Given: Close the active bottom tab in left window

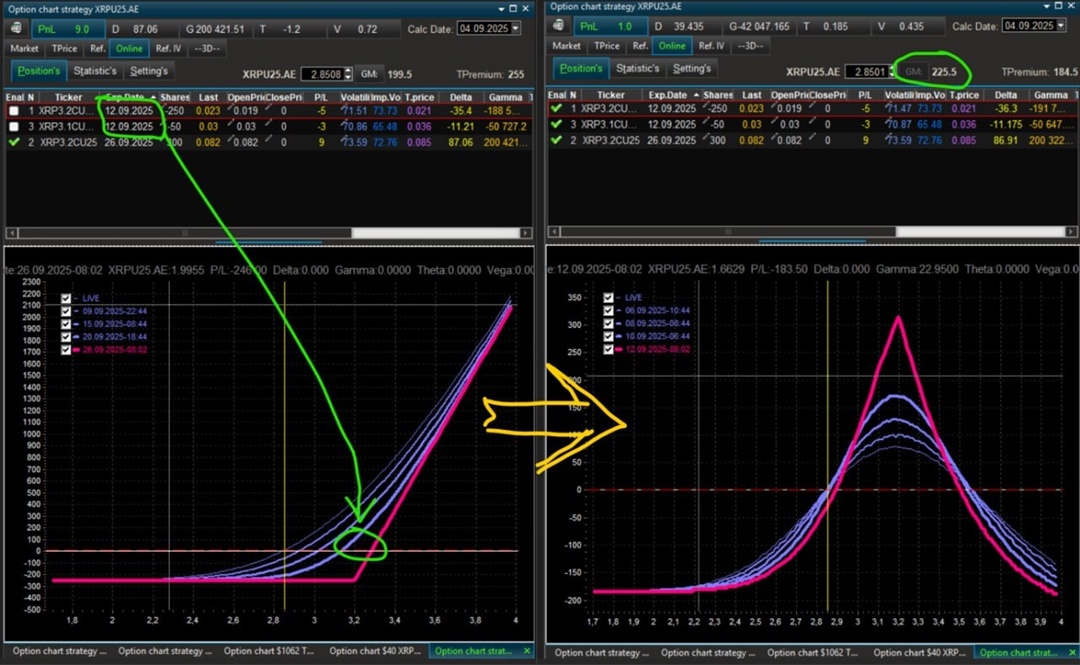Looking at the screenshot, I should coord(527,651).
